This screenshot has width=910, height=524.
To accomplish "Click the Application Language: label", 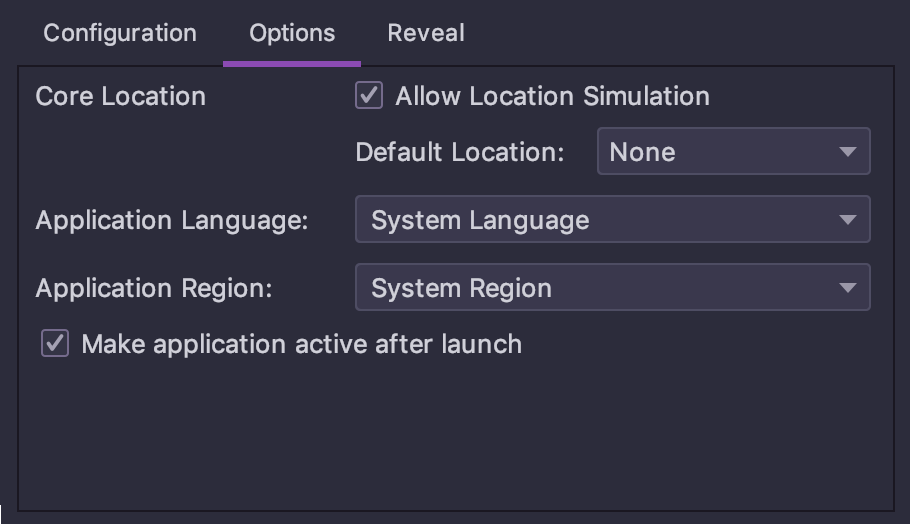I will (172, 221).
